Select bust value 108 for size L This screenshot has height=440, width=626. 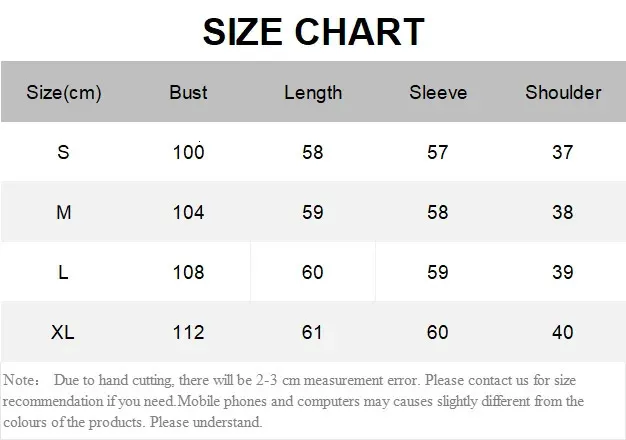pyautogui.click(x=188, y=272)
